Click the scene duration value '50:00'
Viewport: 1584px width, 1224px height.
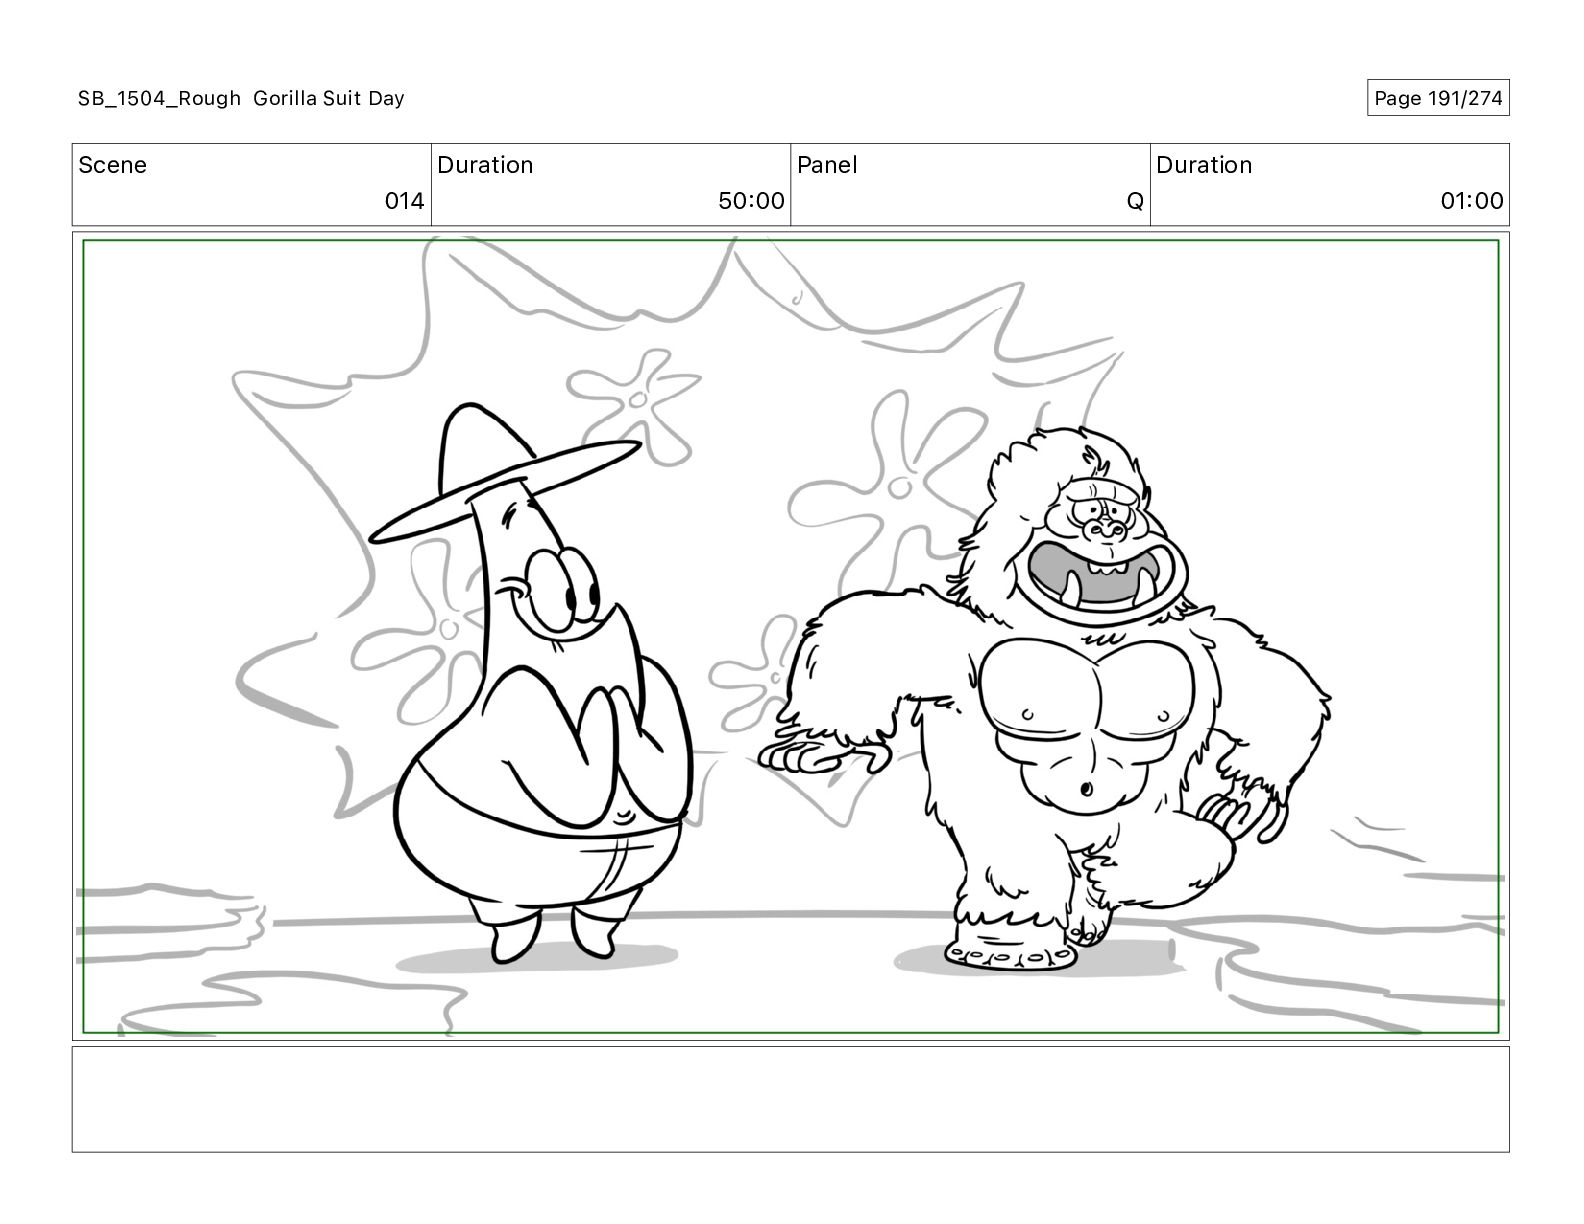point(751,201)
